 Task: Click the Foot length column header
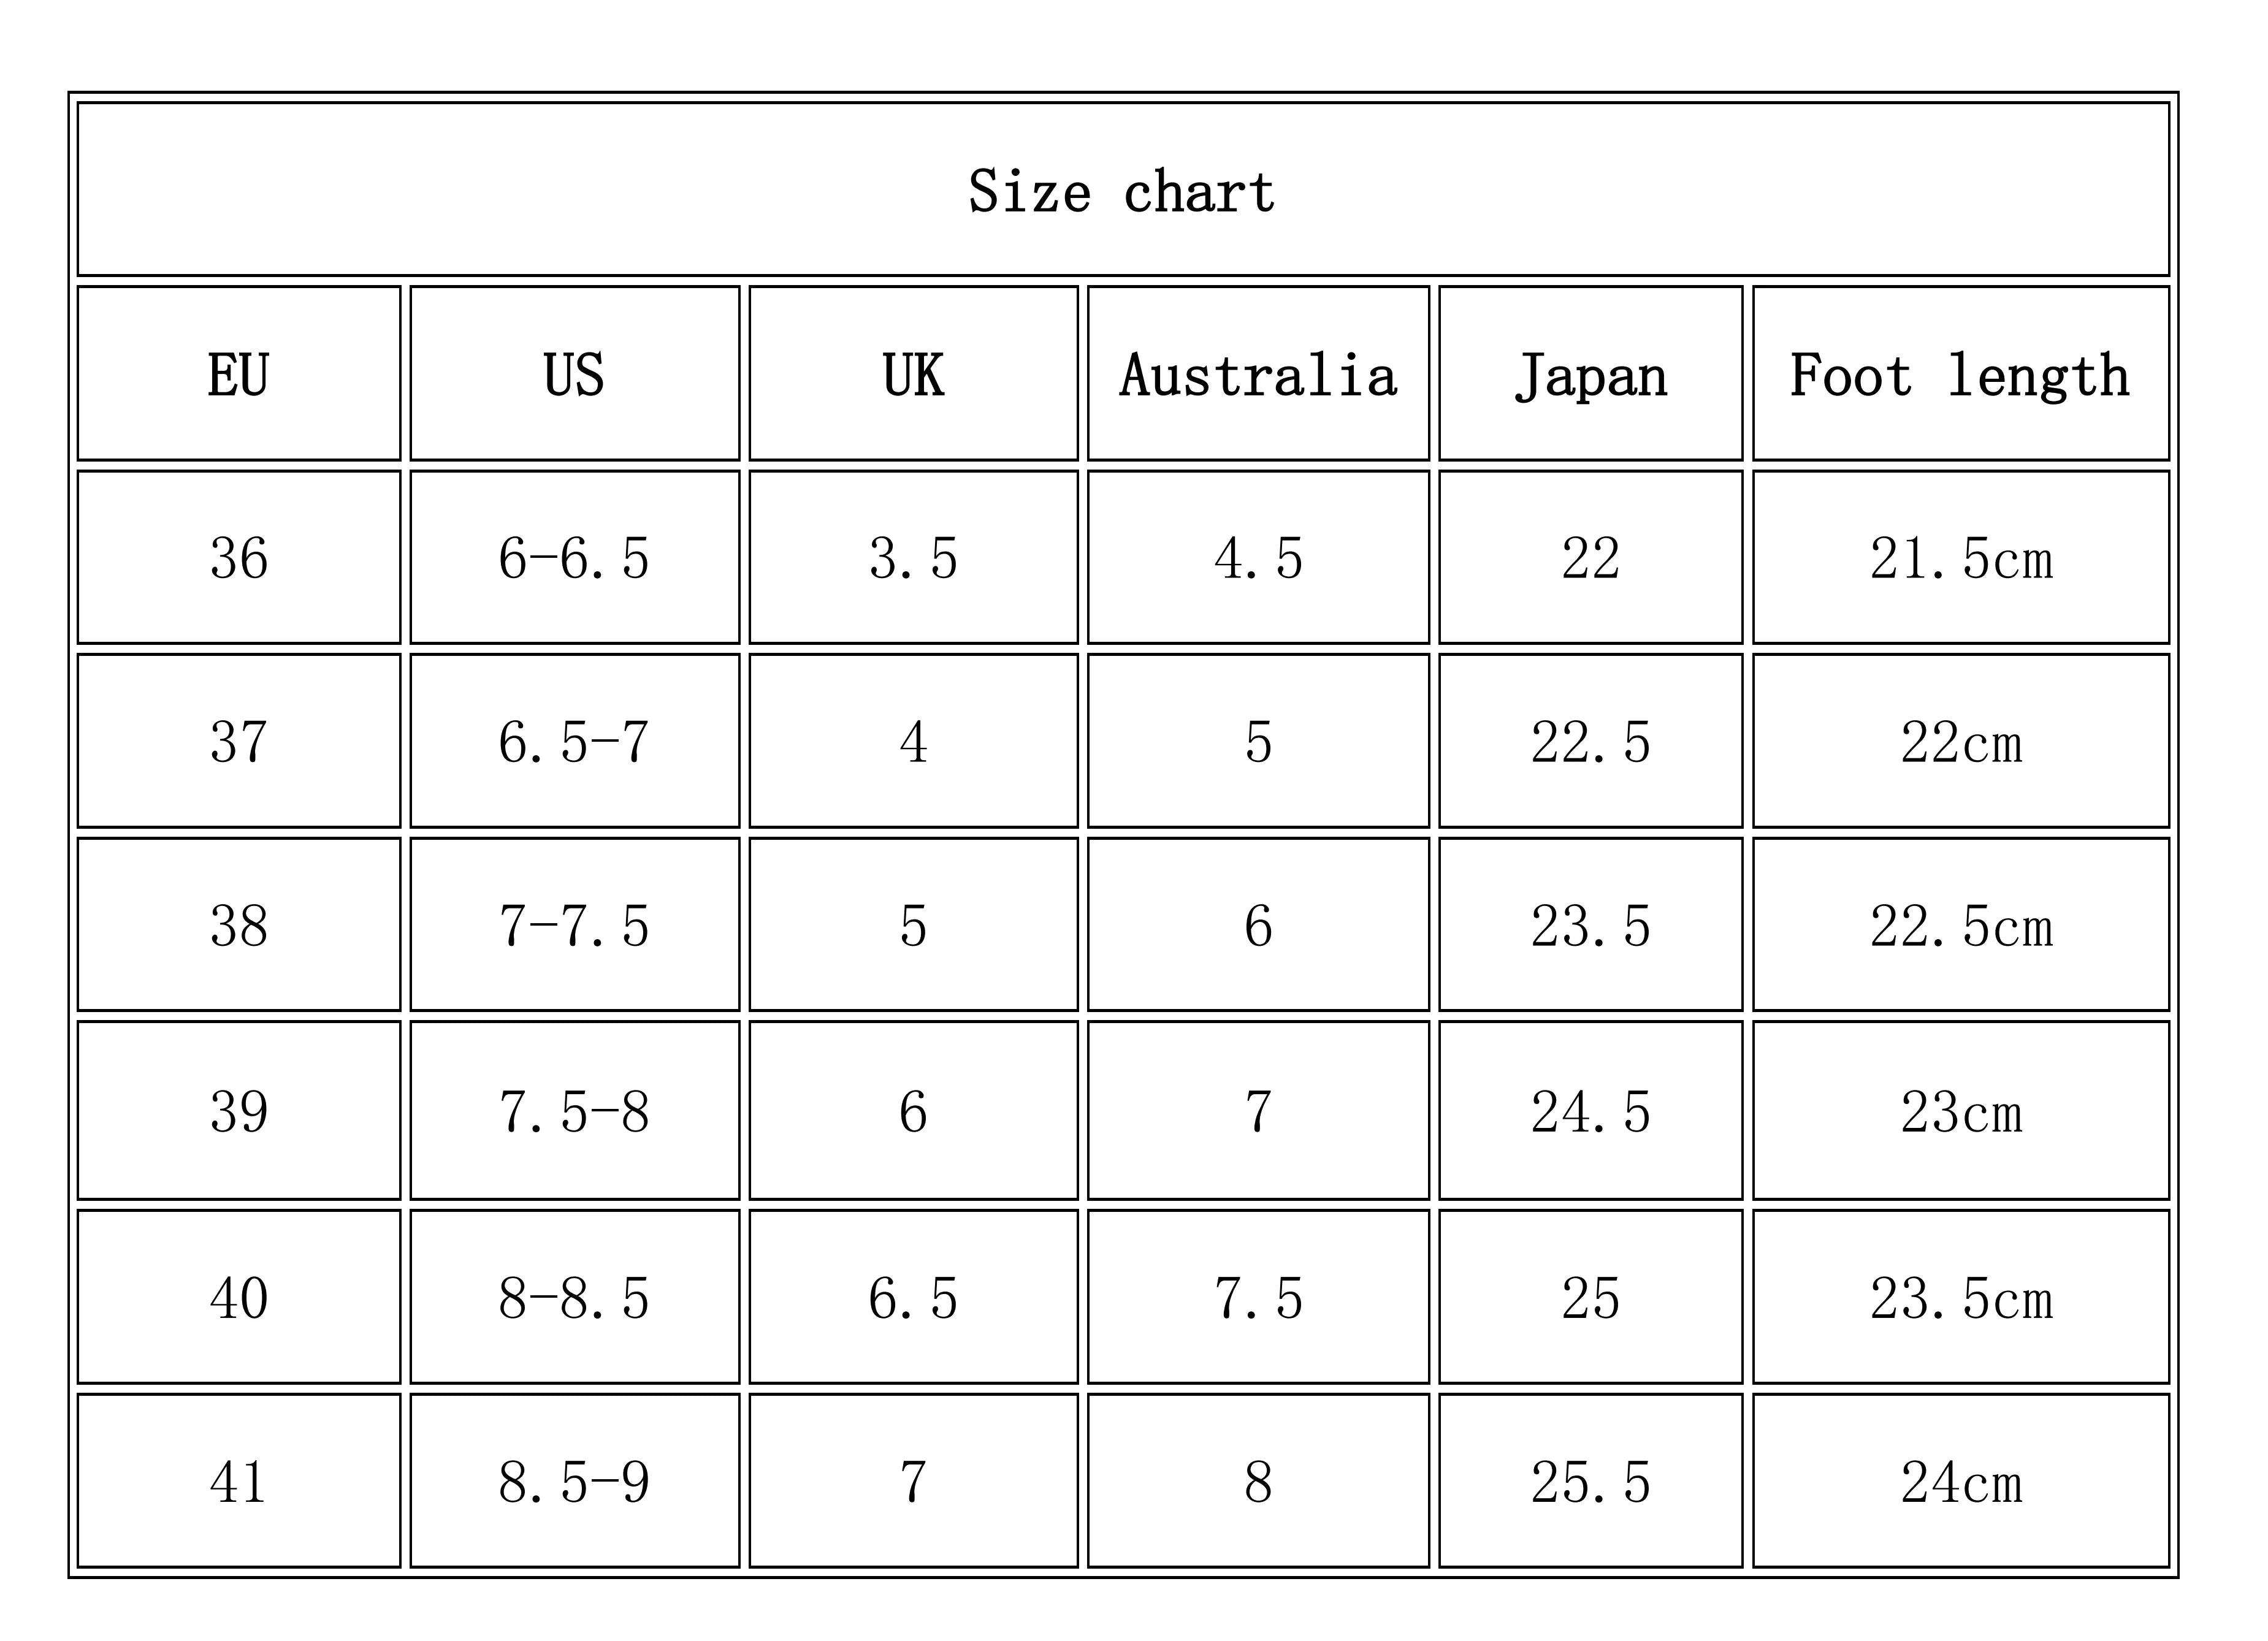coord(1960,375)
